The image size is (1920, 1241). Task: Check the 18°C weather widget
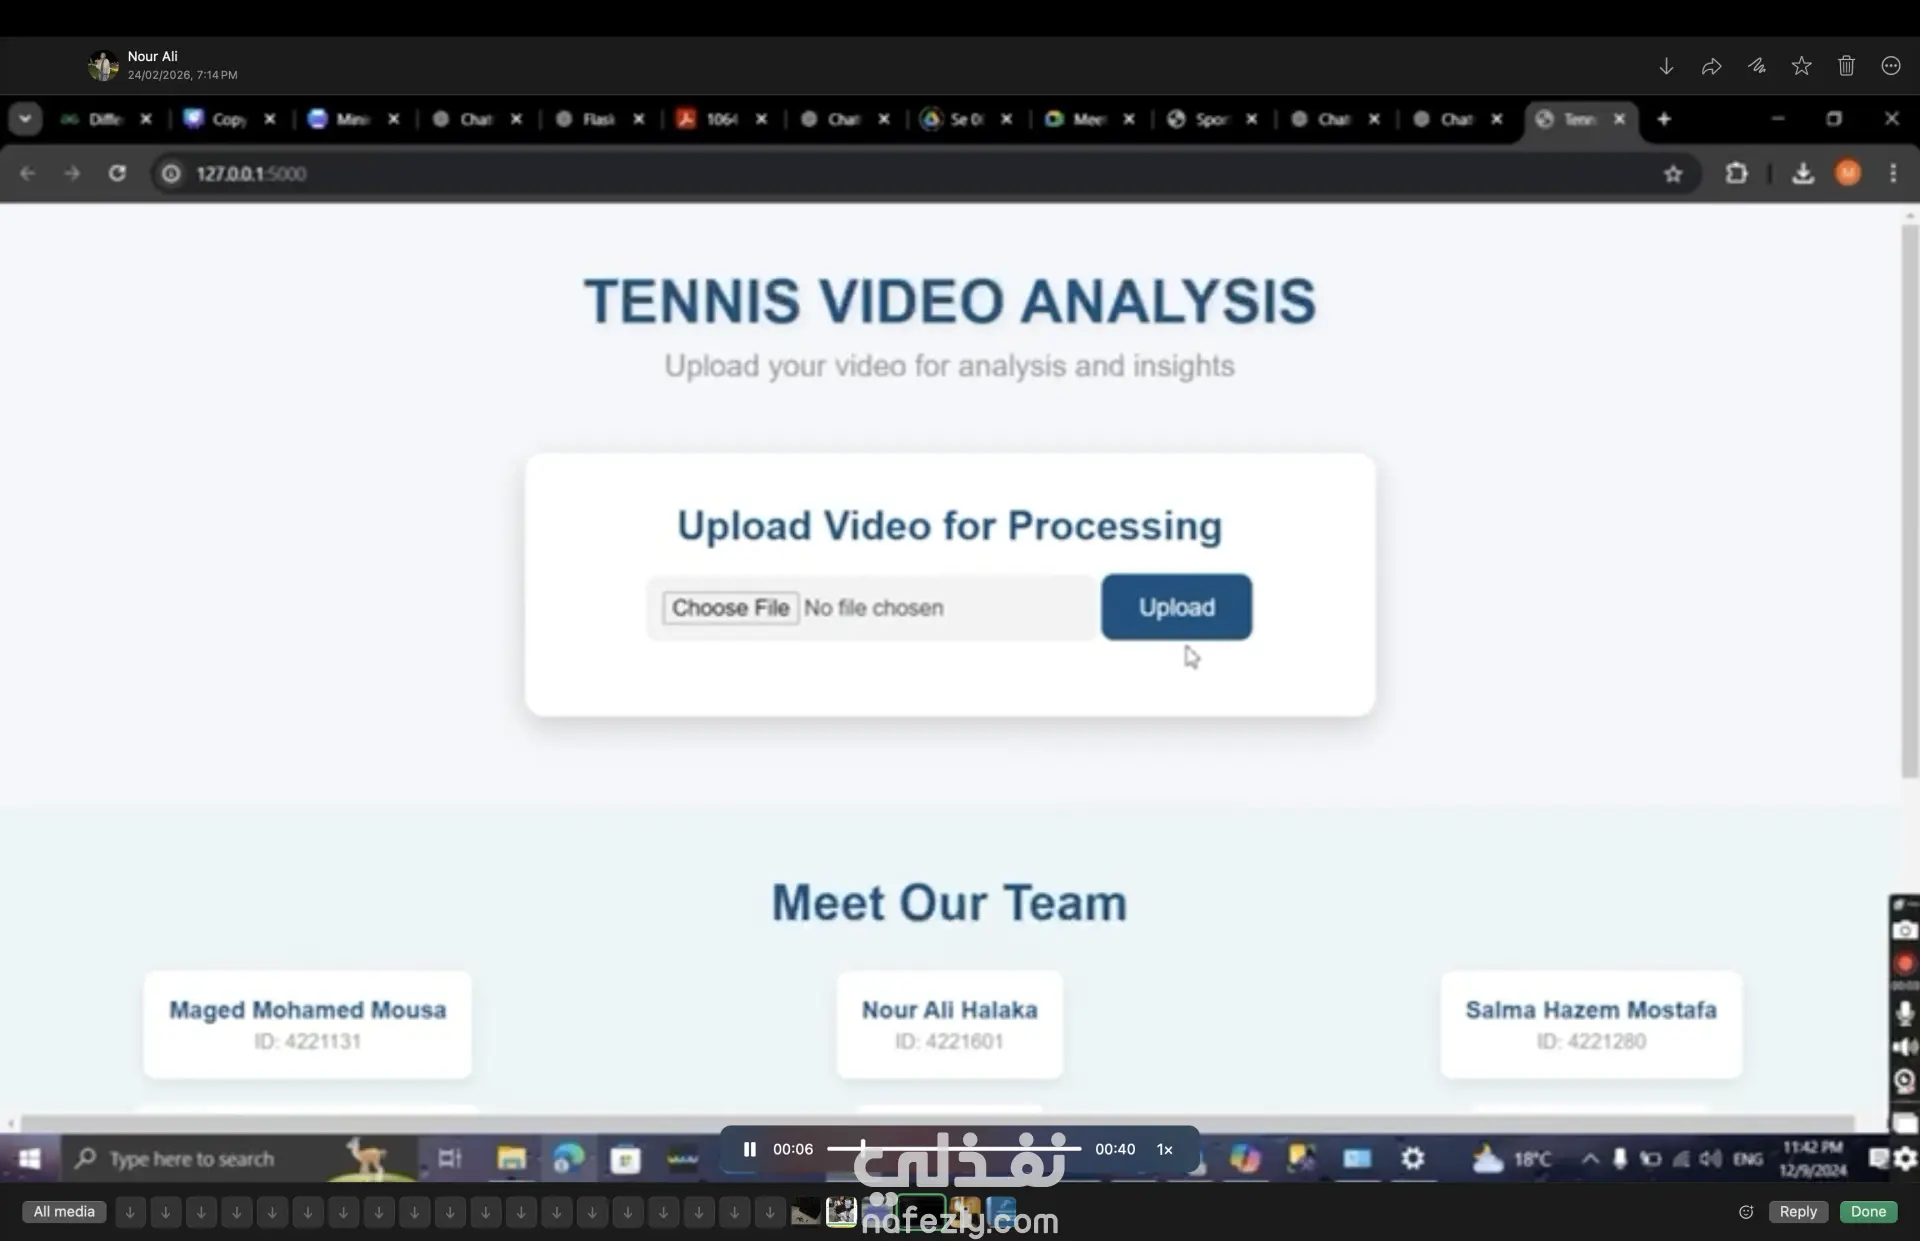click(x=1511, y=1158)
